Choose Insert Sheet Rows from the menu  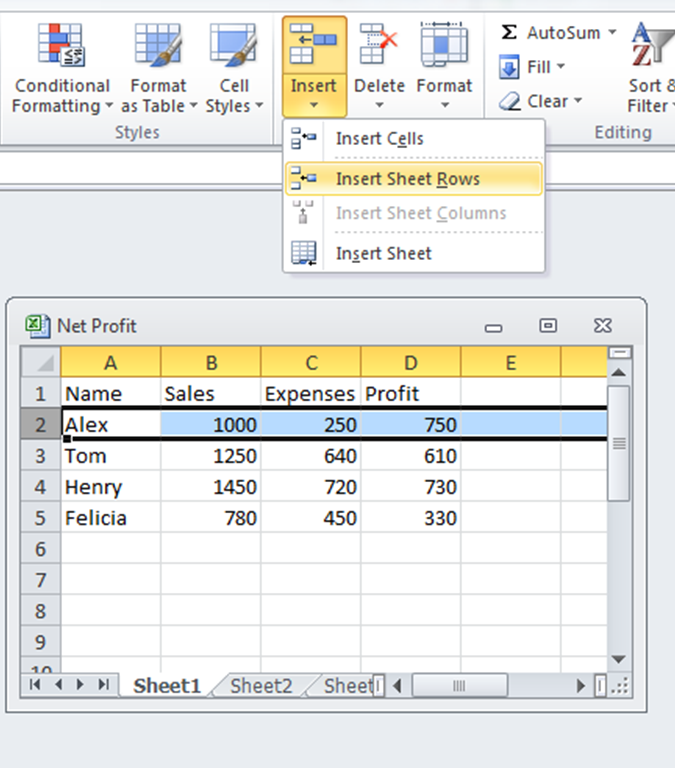click(x=413, y=179)
